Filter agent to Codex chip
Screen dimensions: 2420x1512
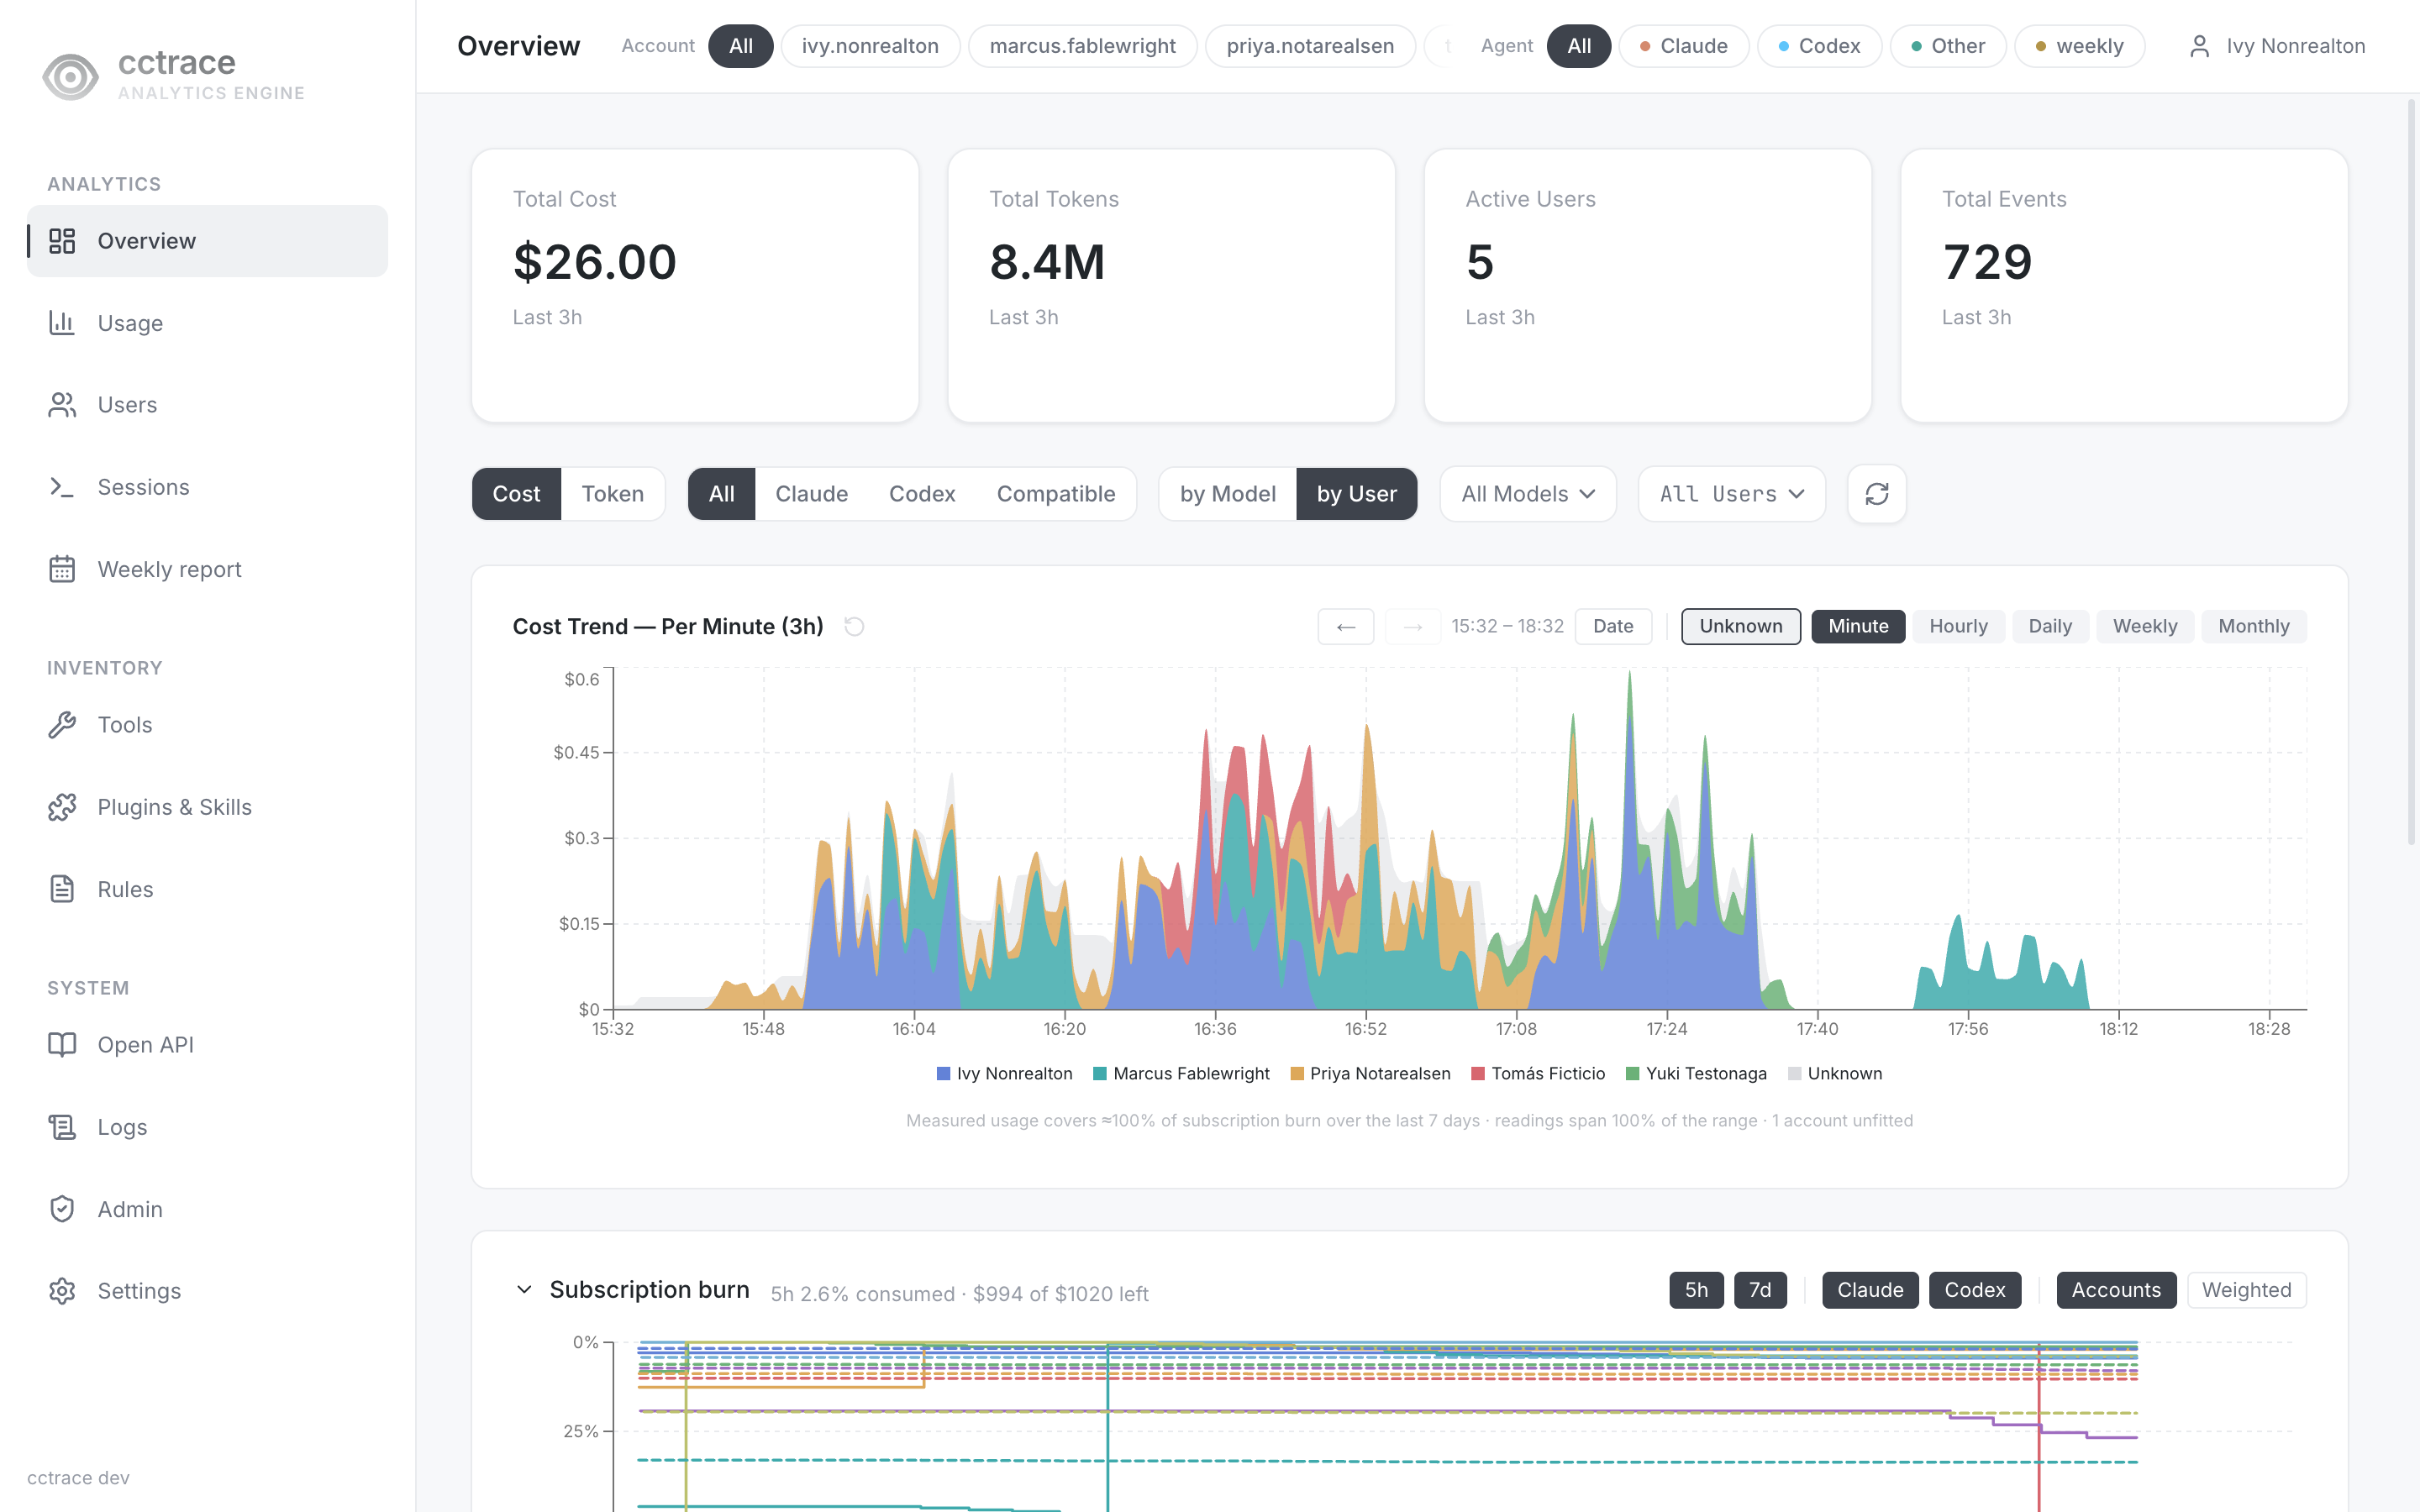1819,46
